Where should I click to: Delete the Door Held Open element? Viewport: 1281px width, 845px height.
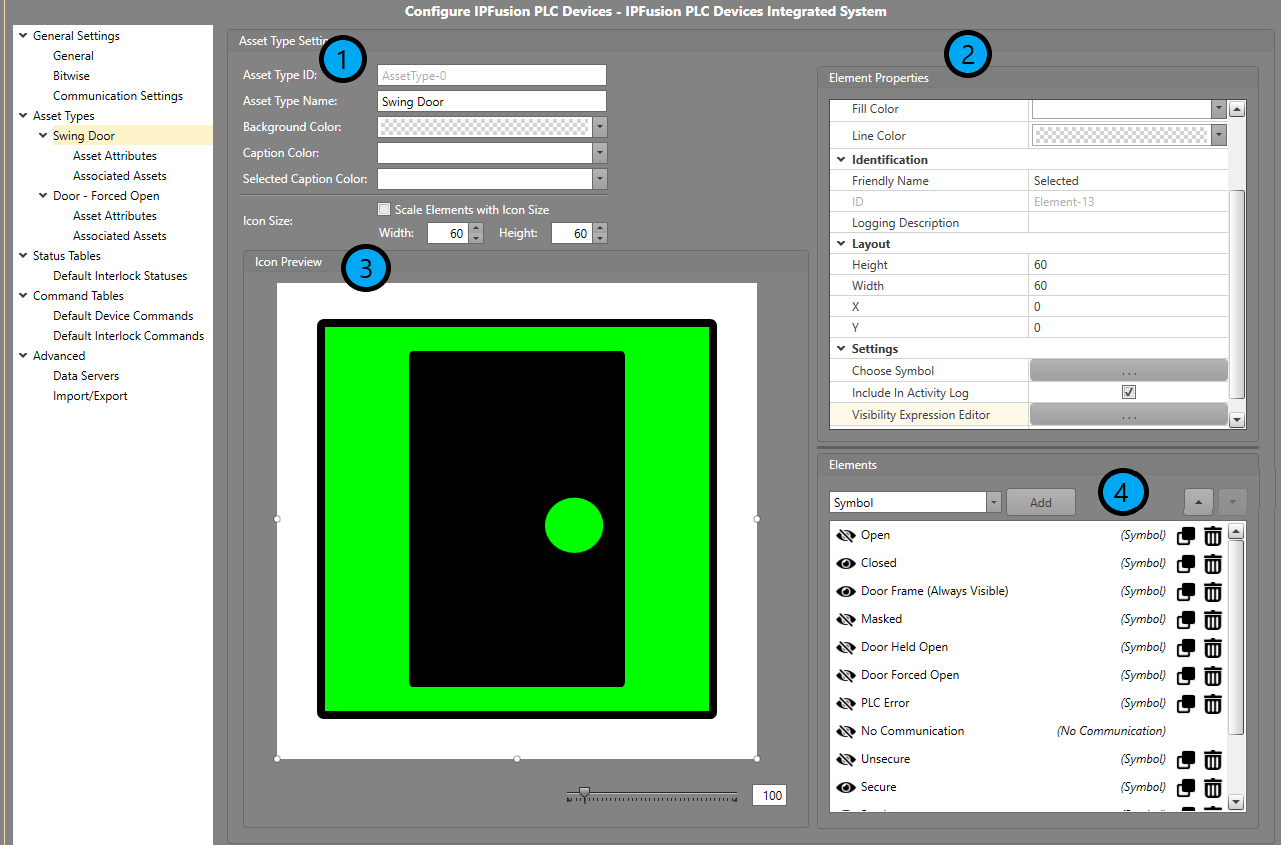(x=1213, y=648)
